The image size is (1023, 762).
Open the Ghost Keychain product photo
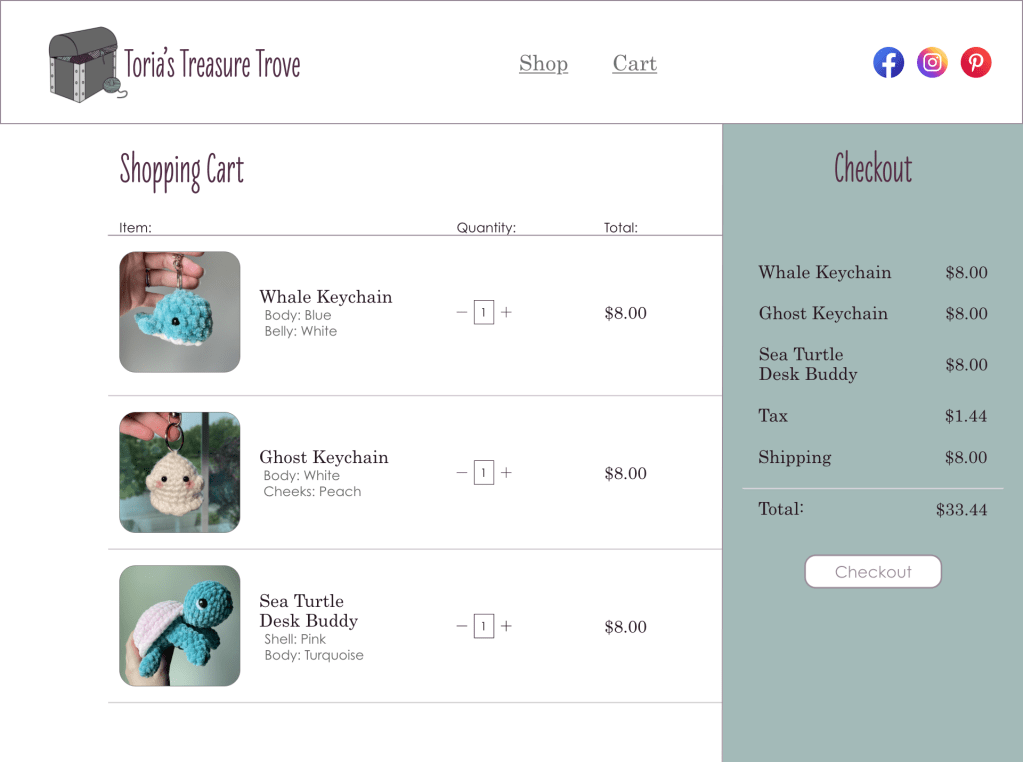pos(180,472)
